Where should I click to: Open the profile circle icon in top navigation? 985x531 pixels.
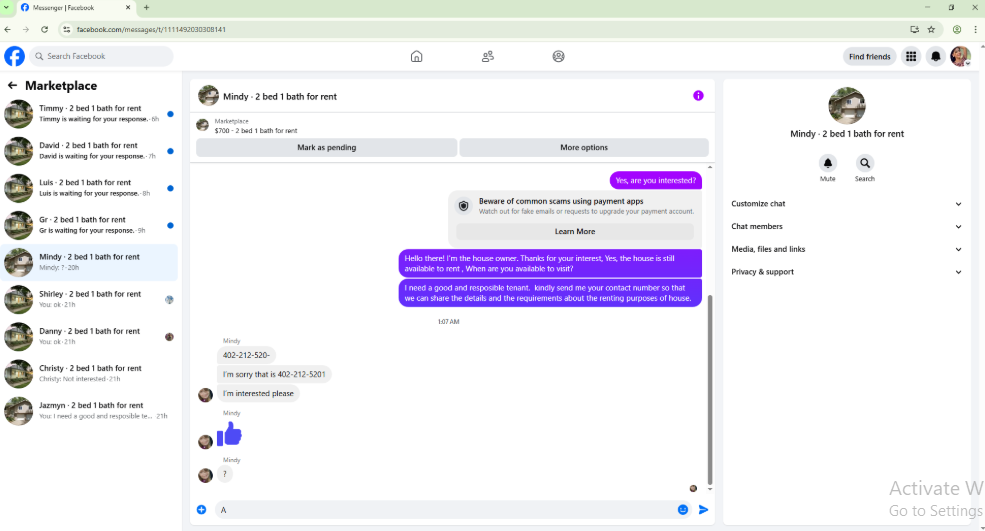[558, 57]
